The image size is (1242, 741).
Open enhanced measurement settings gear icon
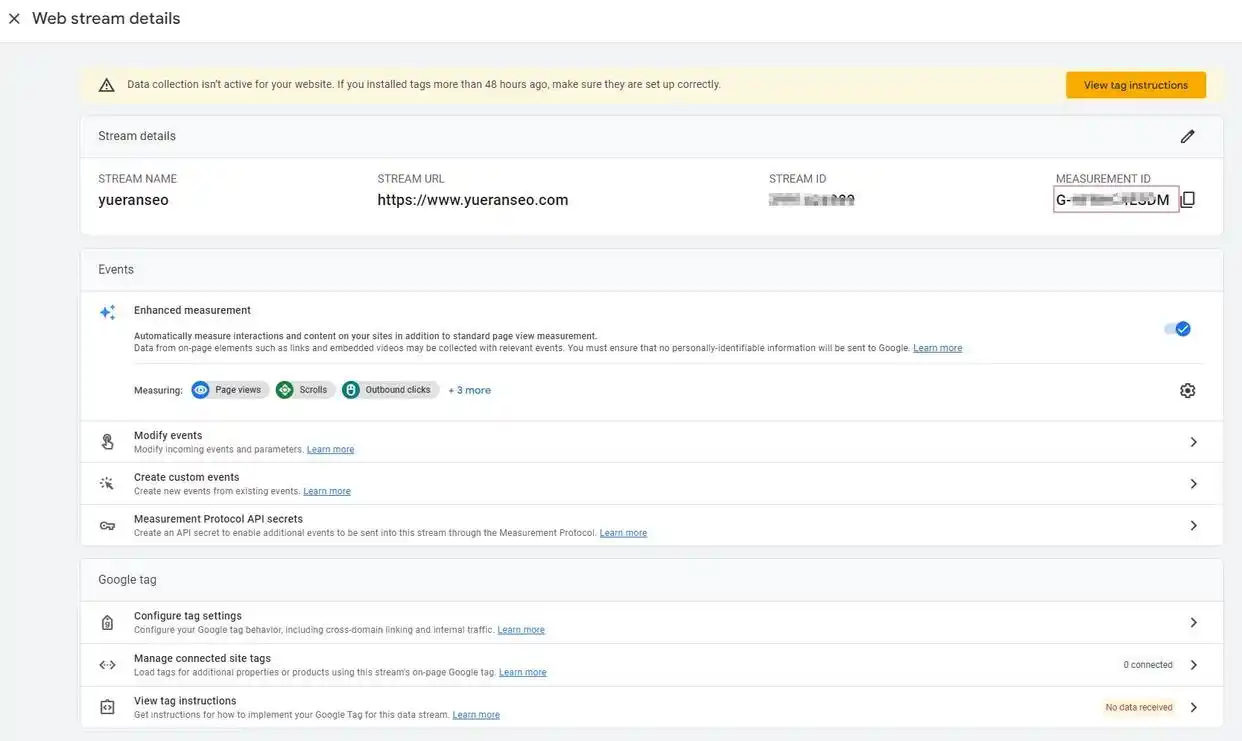[1187, 391]
